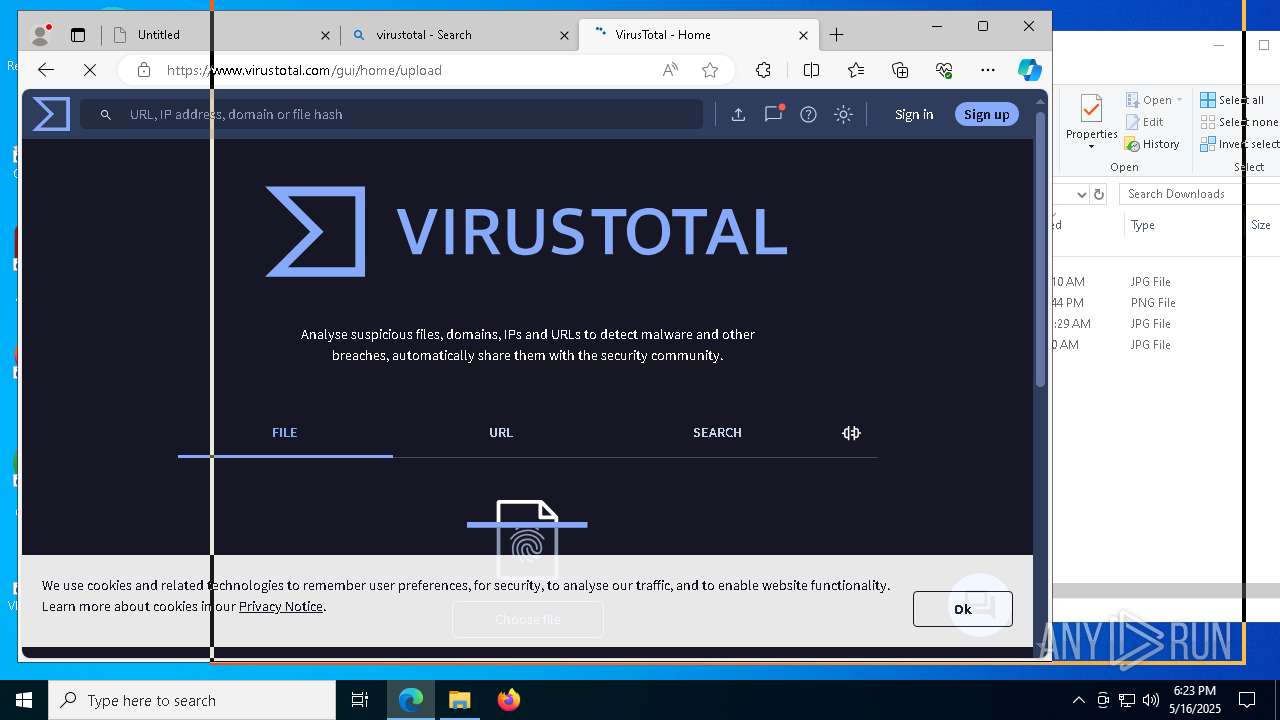This screenshot has height=720, width=1280.
Task: Open the Edge profile avatar icon
Action: tap(41, 34)
